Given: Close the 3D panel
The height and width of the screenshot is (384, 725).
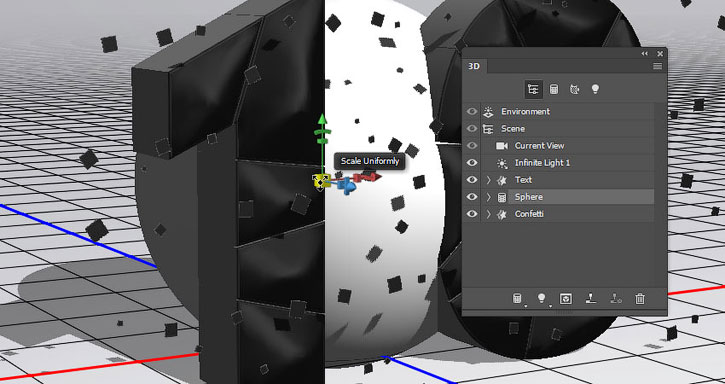Looking at the screenshot, I should pos(660,54).
